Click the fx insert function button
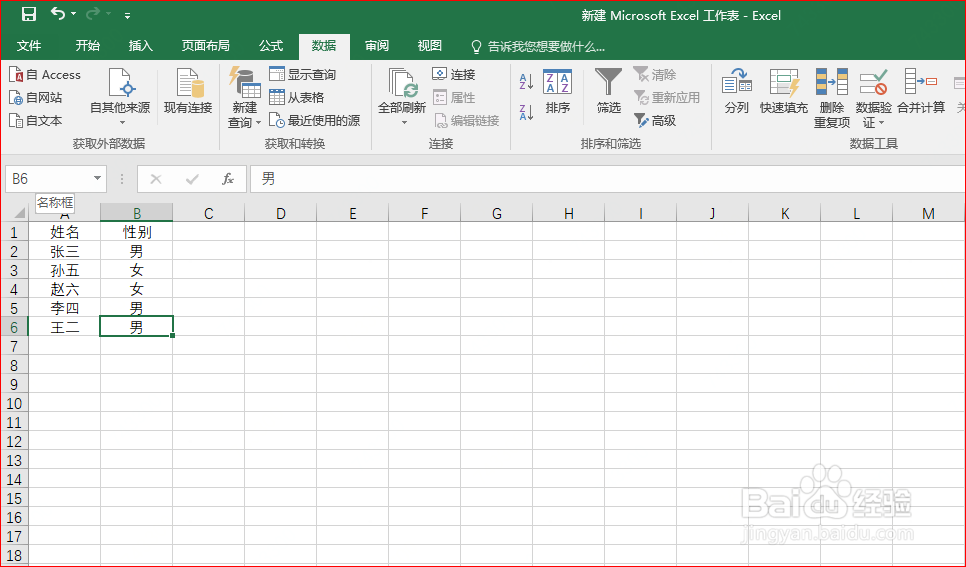This screenshot has height=567, width=966. click(228, 179)
